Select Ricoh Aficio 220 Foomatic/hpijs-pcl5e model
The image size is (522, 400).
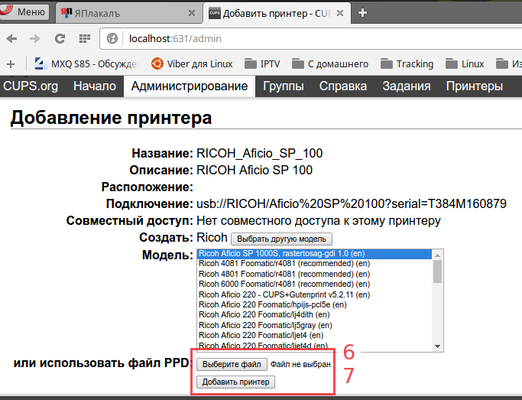[315, 305]
